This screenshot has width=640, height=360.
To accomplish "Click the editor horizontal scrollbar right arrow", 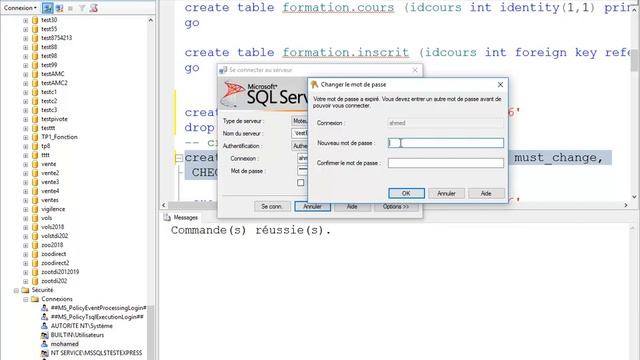I will pyautogui.click(x=626, y=205).
